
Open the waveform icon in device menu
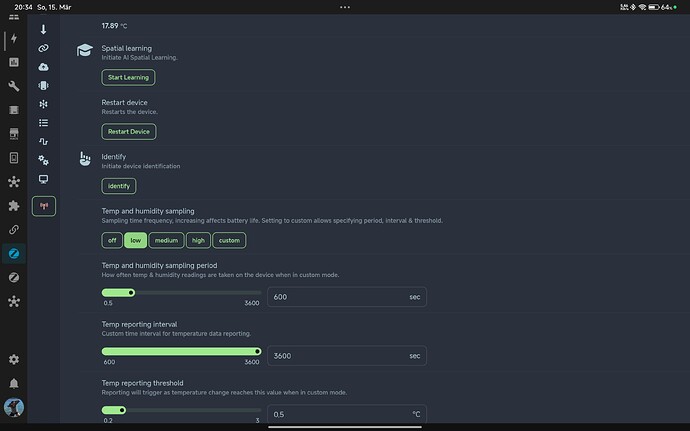(44, 141)
